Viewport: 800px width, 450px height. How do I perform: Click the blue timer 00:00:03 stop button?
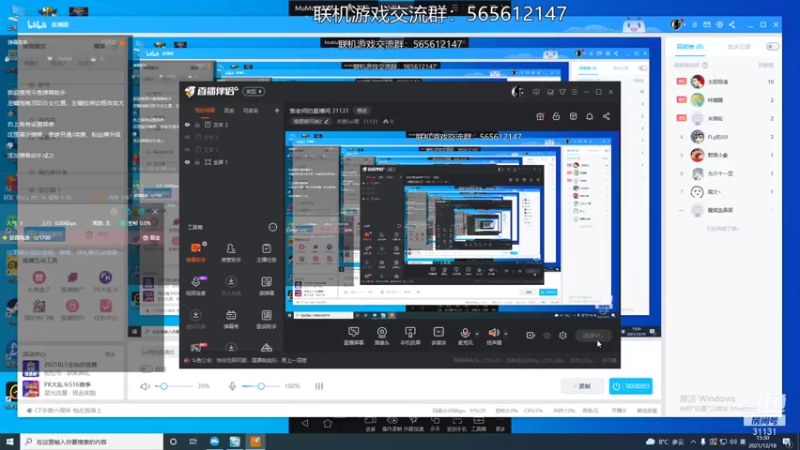point(631,386)
